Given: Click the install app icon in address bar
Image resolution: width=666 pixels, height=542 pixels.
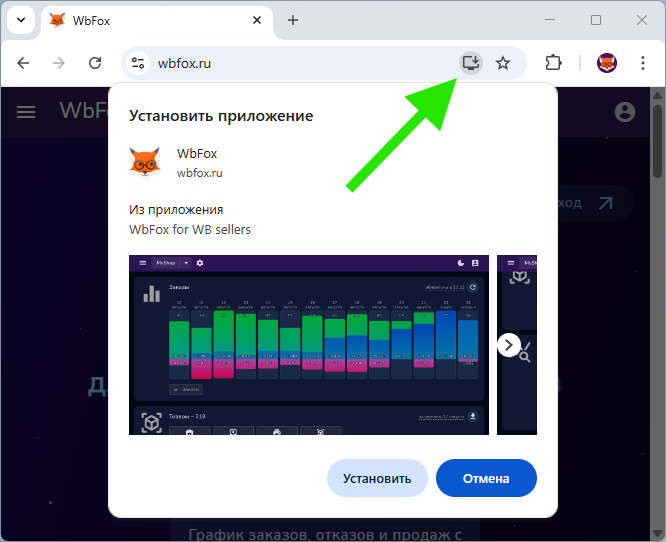Looking at the screenshot, I should pos(471,63).
